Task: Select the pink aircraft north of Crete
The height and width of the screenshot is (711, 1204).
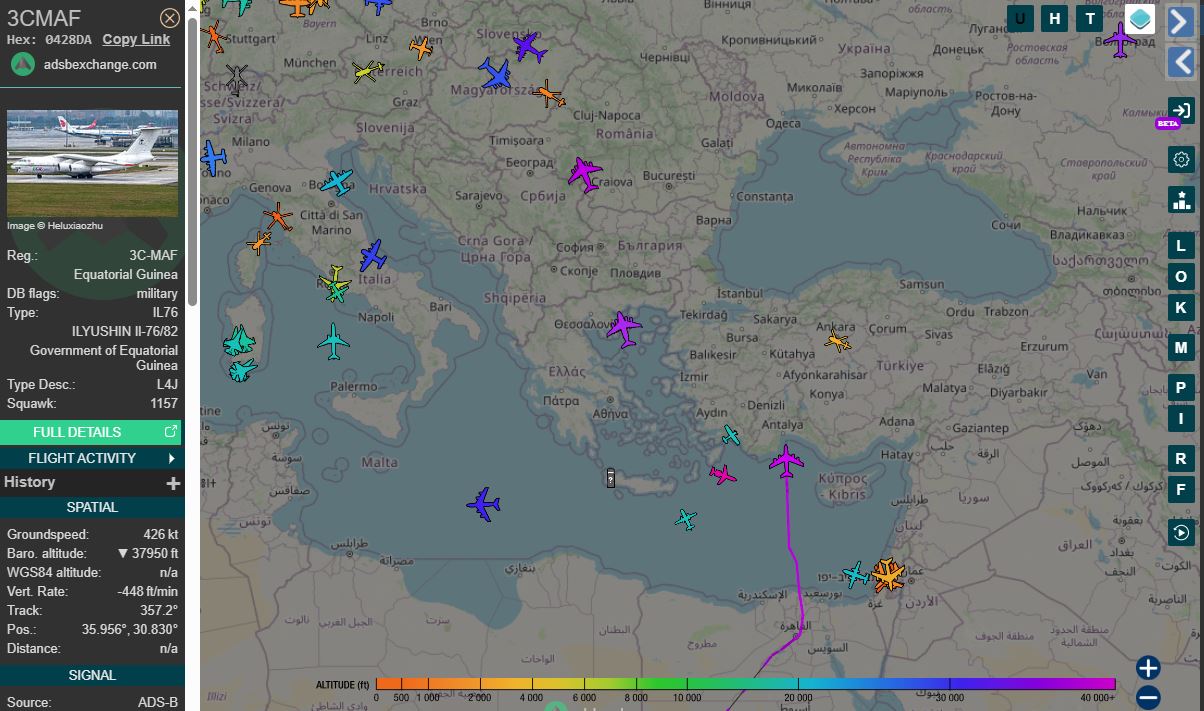Action: [722, 474]
